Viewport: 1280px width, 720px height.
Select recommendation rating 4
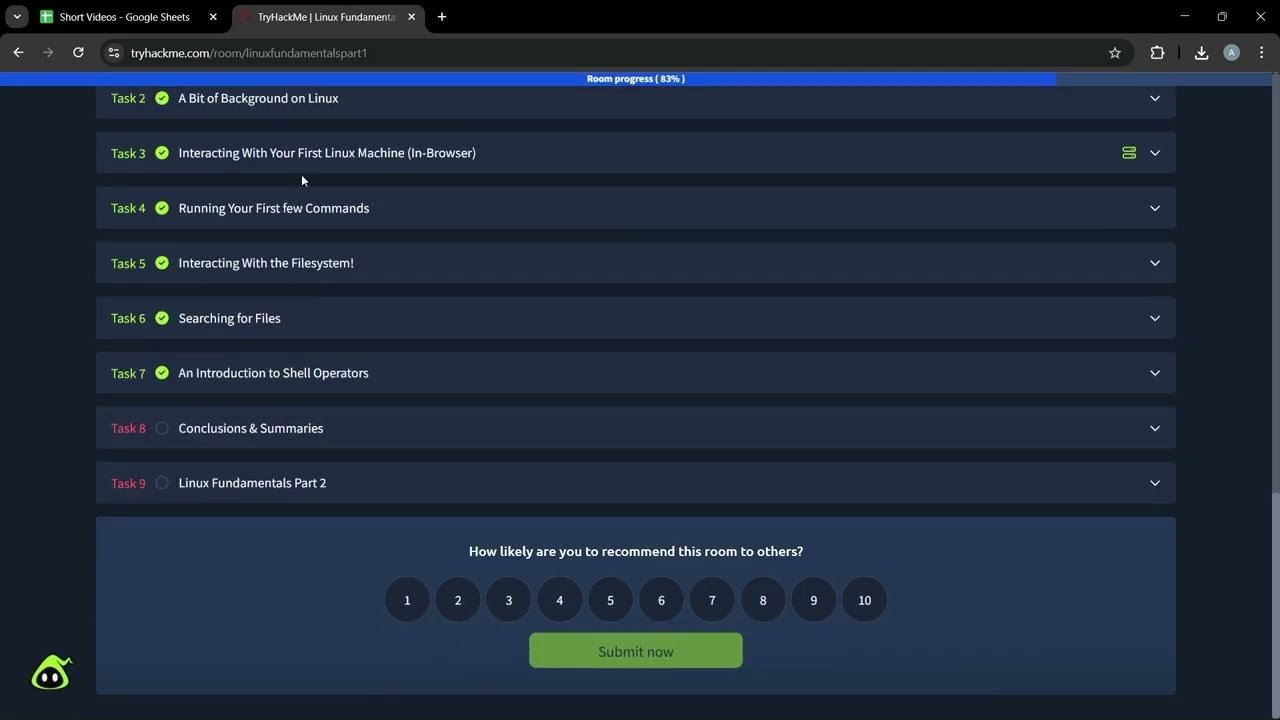click(560, 600)
